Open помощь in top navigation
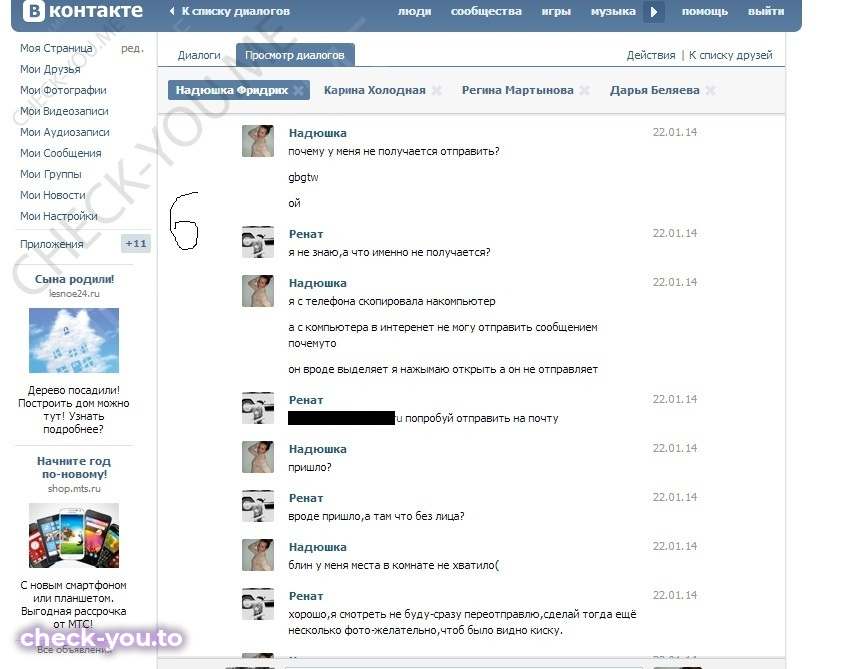 (705, 11)
